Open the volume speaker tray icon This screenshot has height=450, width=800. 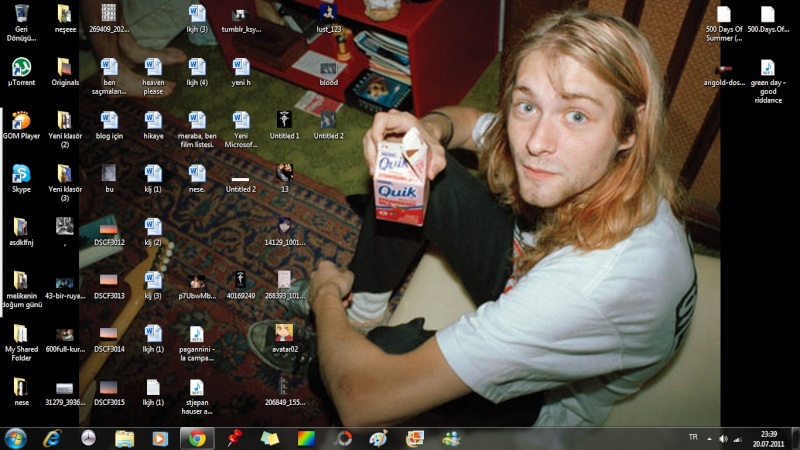click(723, 438)
